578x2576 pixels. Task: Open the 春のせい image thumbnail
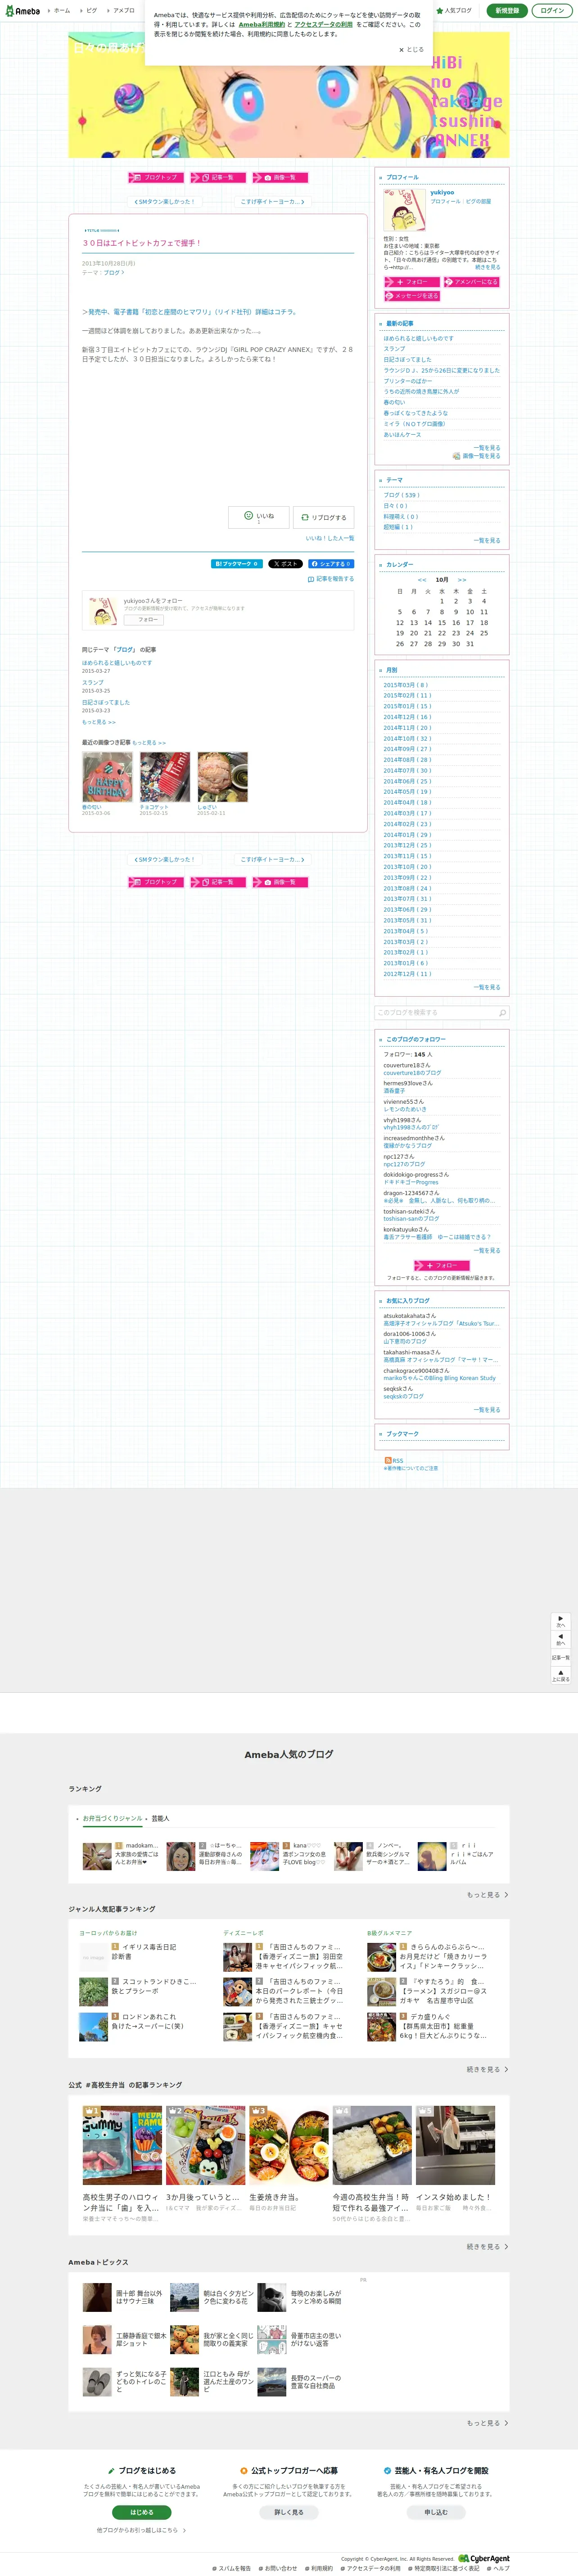pos(107,777)
